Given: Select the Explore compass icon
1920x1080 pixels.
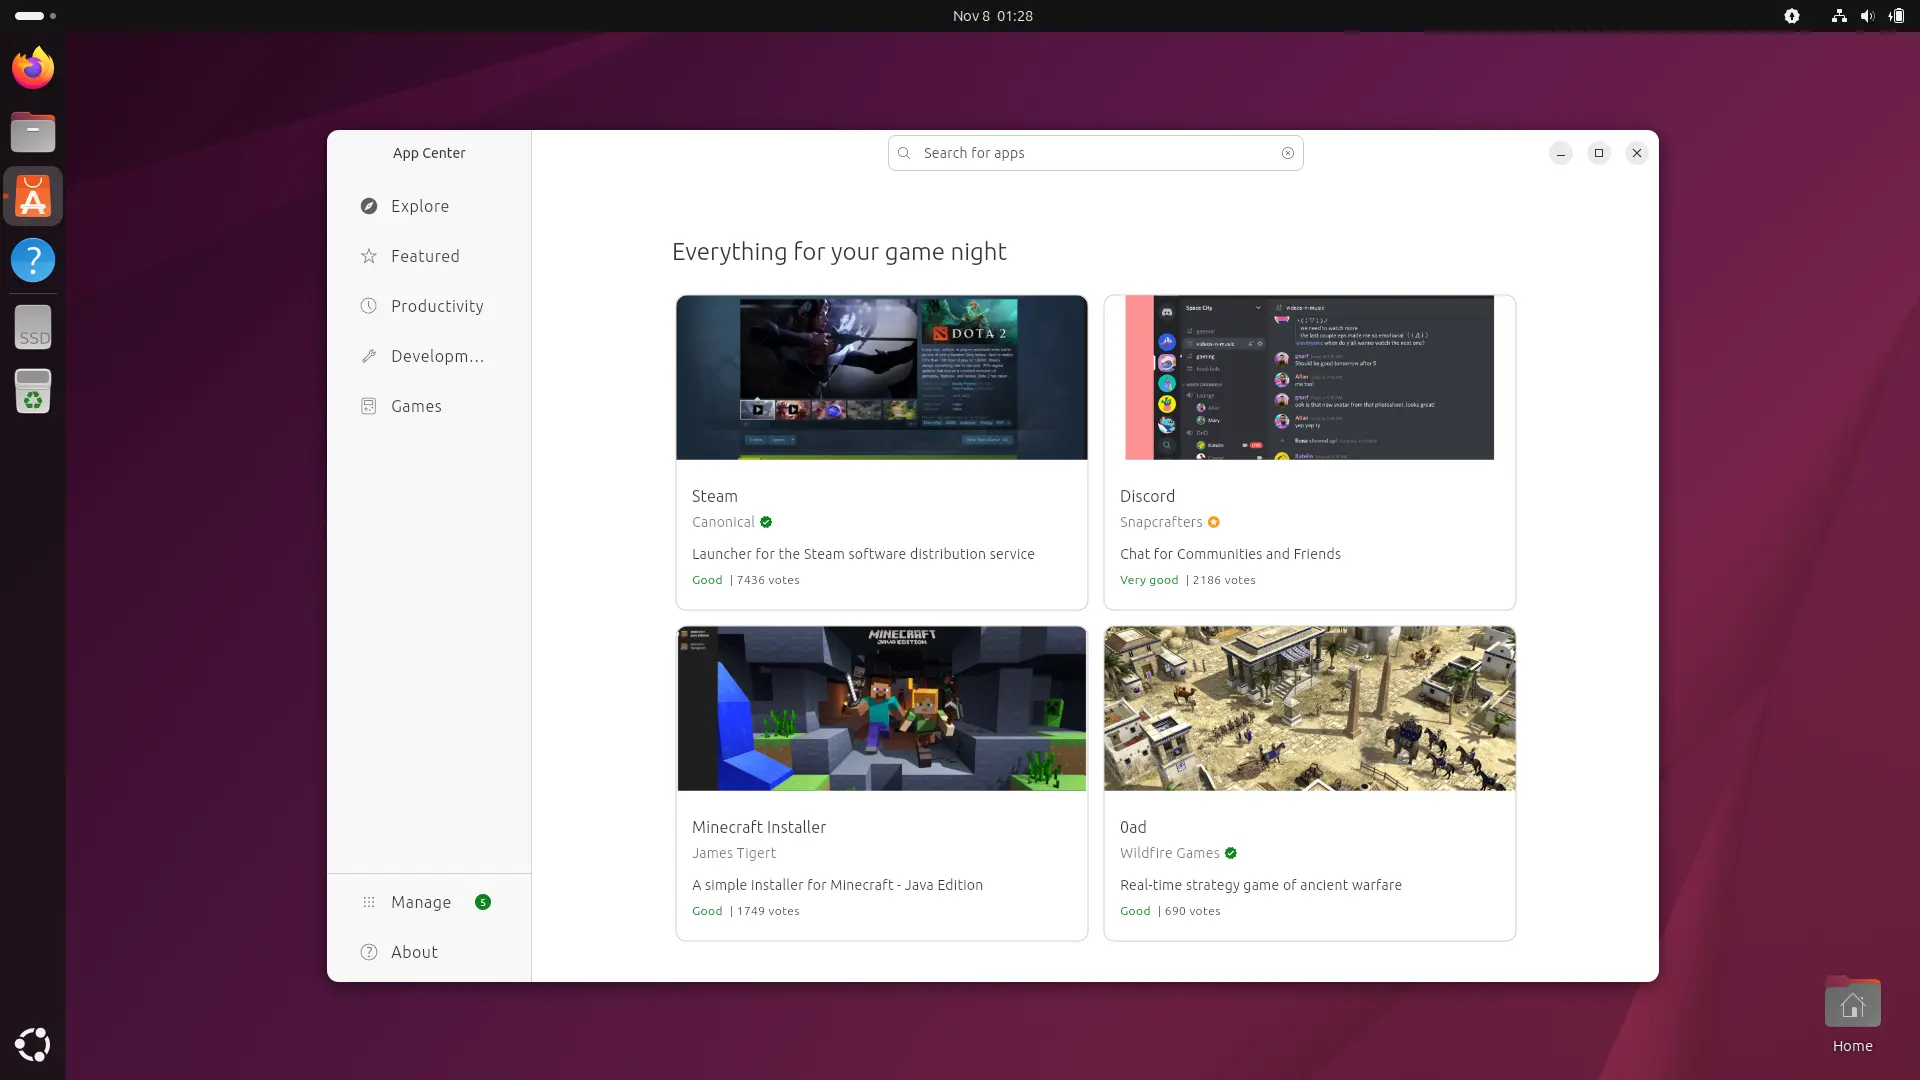Looking at the screenshot, I should (368, 206).
